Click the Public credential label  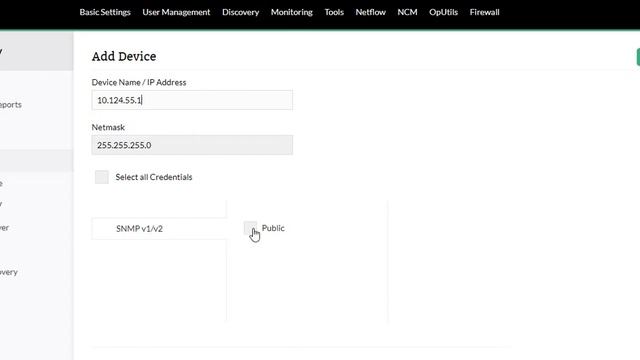pyautogui.click(x=273, y=228)
